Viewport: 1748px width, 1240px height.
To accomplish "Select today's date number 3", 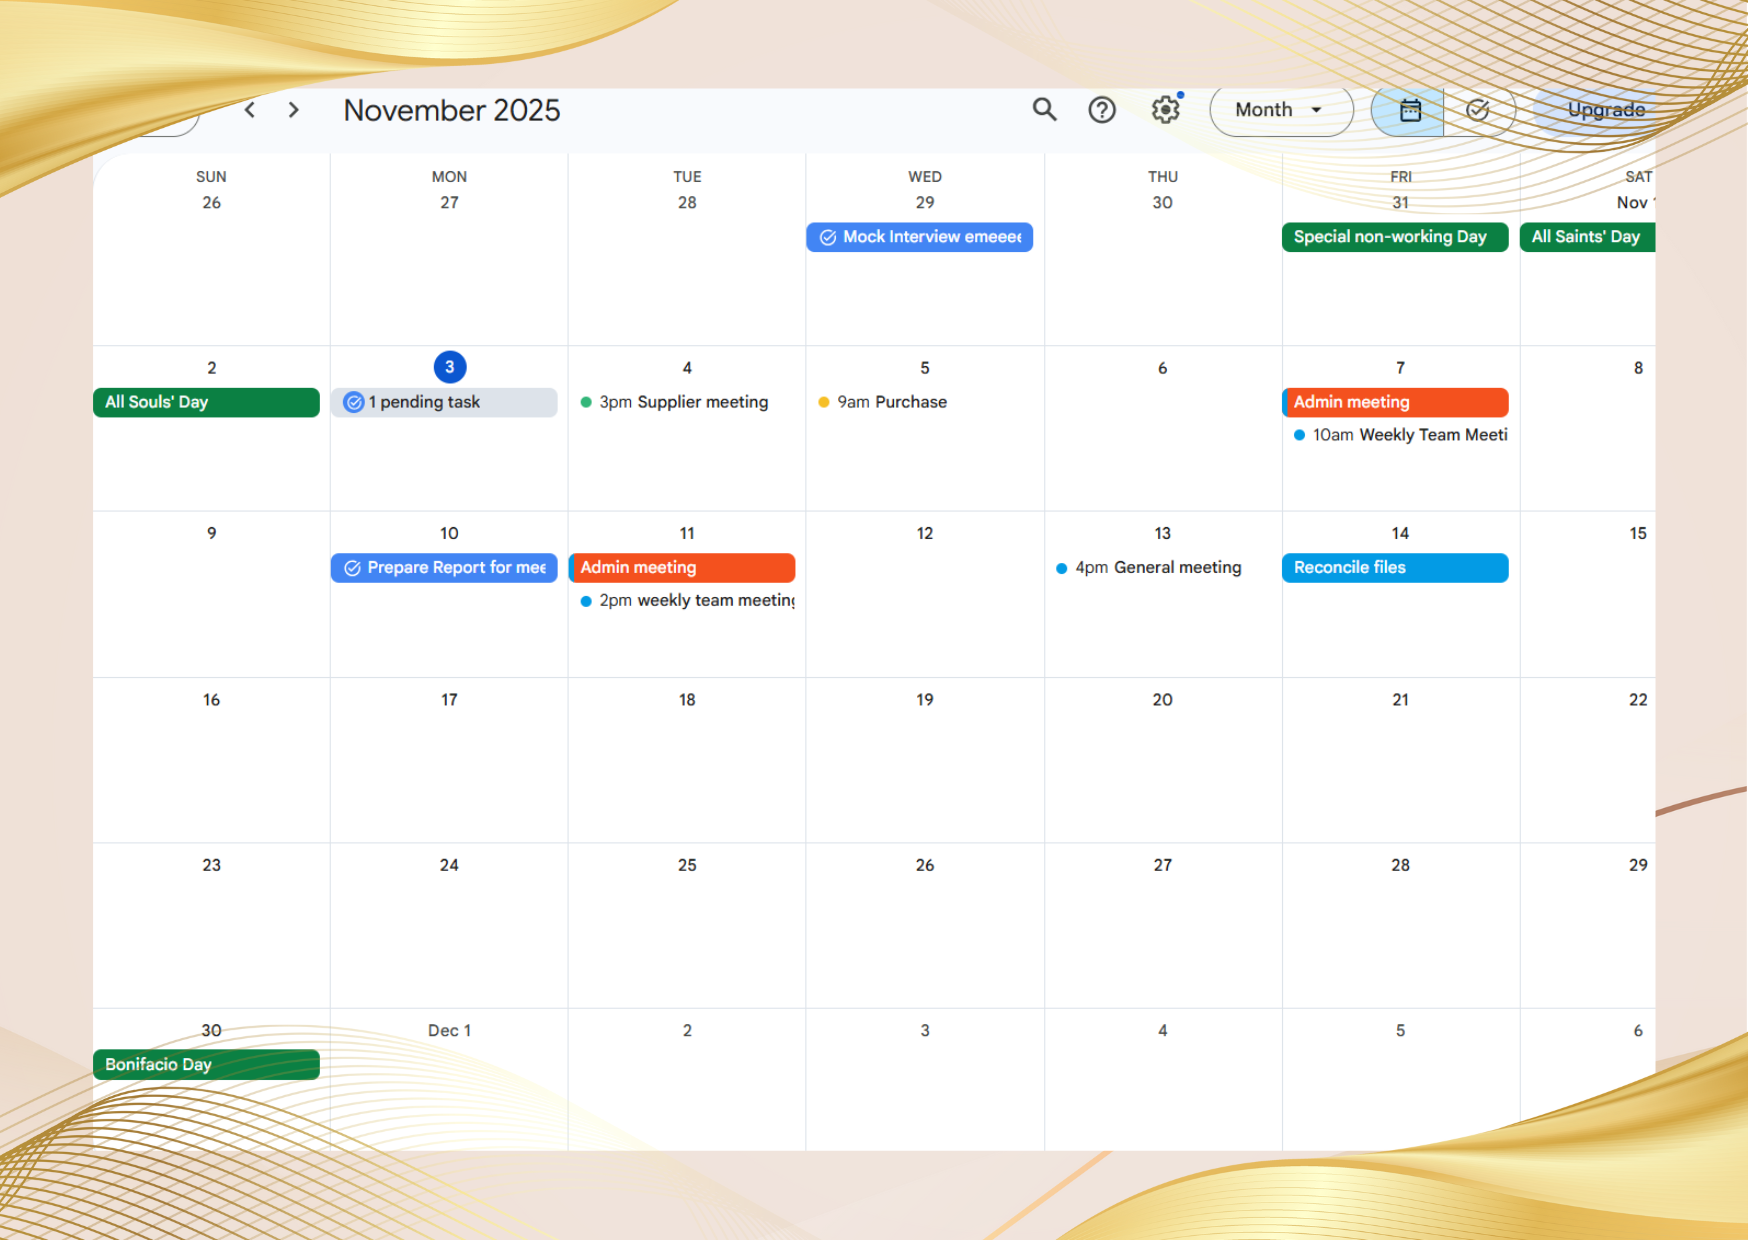I will tap(450, 367).
